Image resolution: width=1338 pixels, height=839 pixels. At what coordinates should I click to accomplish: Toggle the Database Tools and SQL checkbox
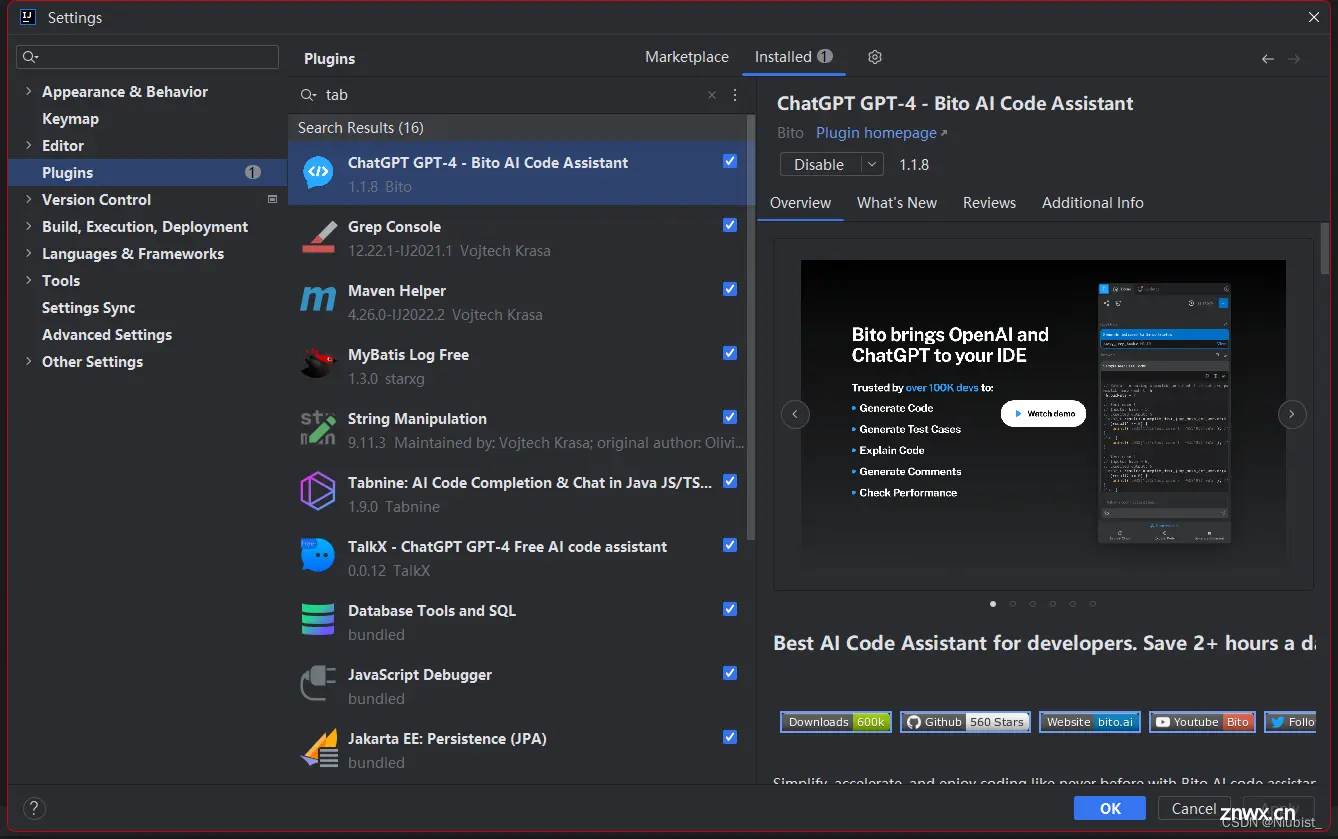click(730, 609)
